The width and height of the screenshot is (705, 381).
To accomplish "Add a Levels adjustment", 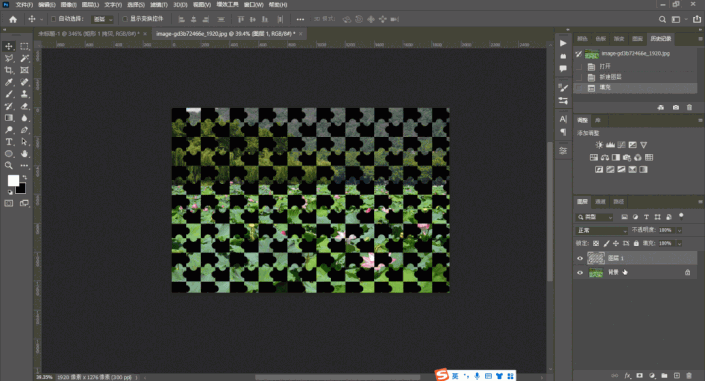I will [x=610, y=145].
